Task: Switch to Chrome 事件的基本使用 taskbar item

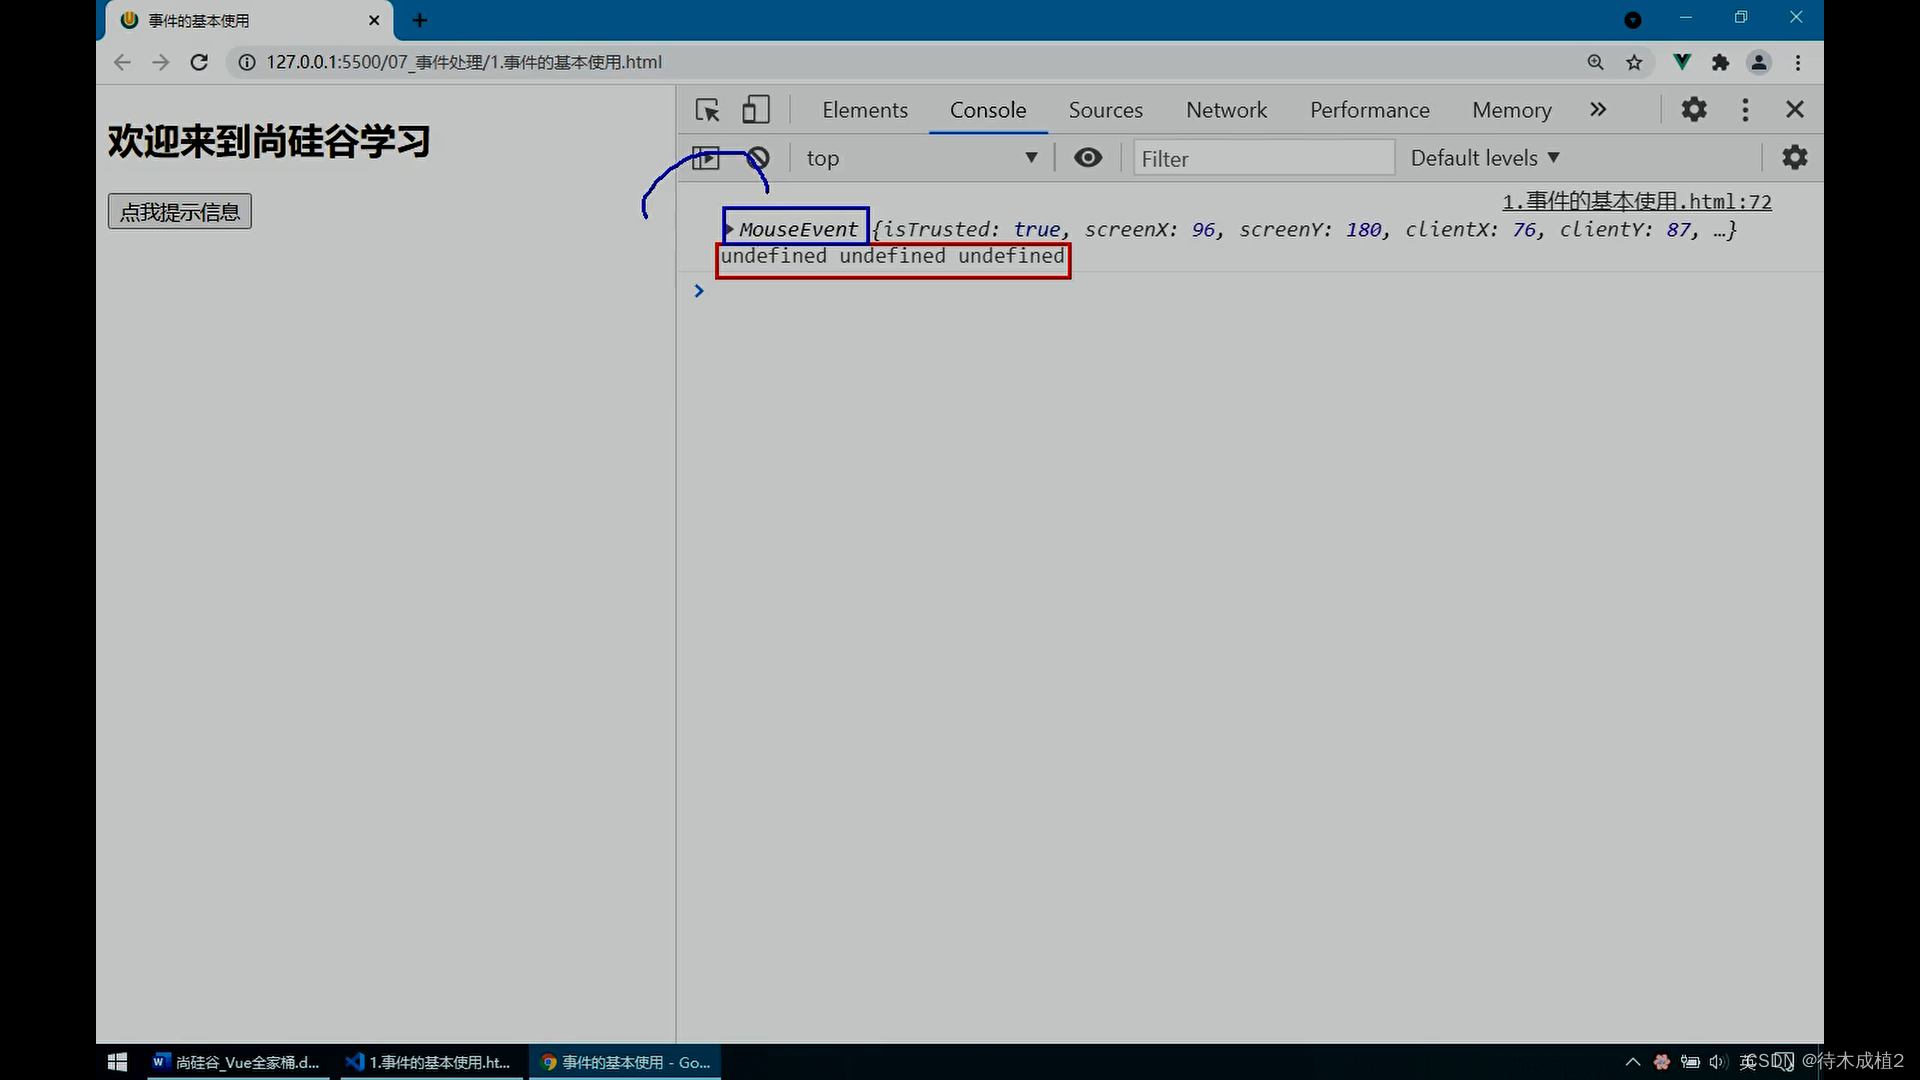Action: [626, 1062]
